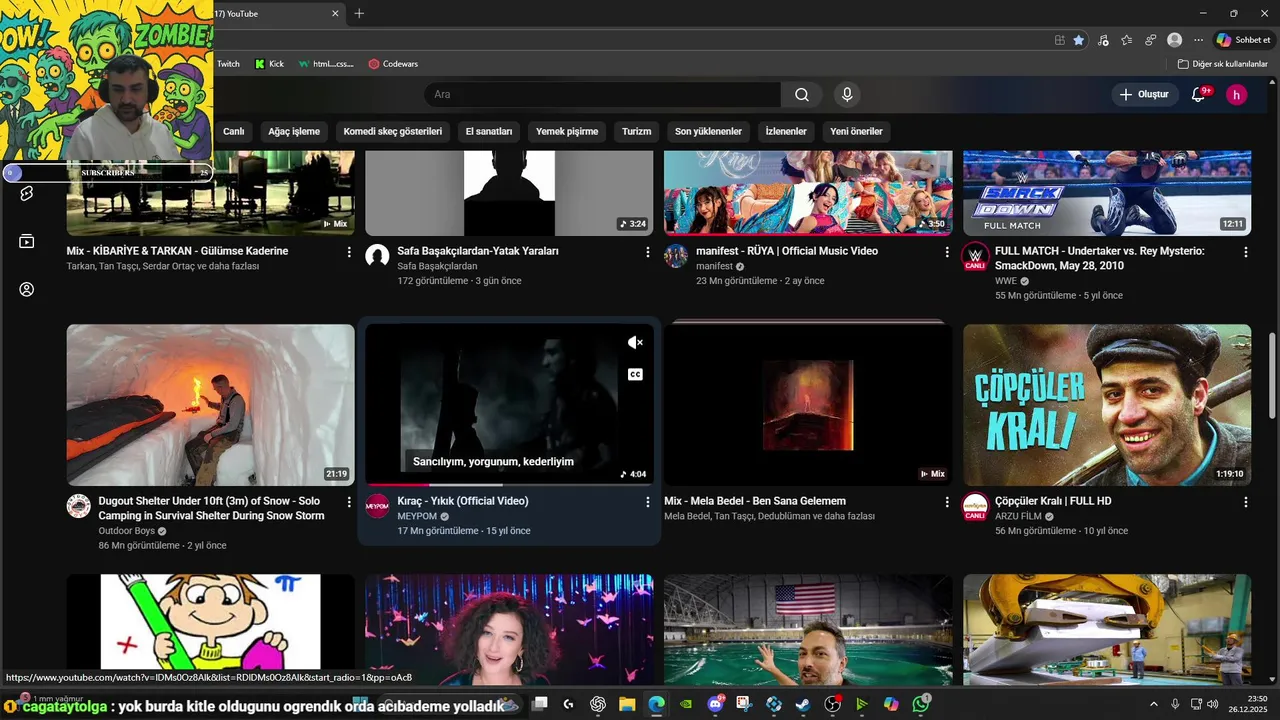1280x720 pixels.
Task: Open more options for manifest RÜYA video
Action: click(x=947, y=252)
